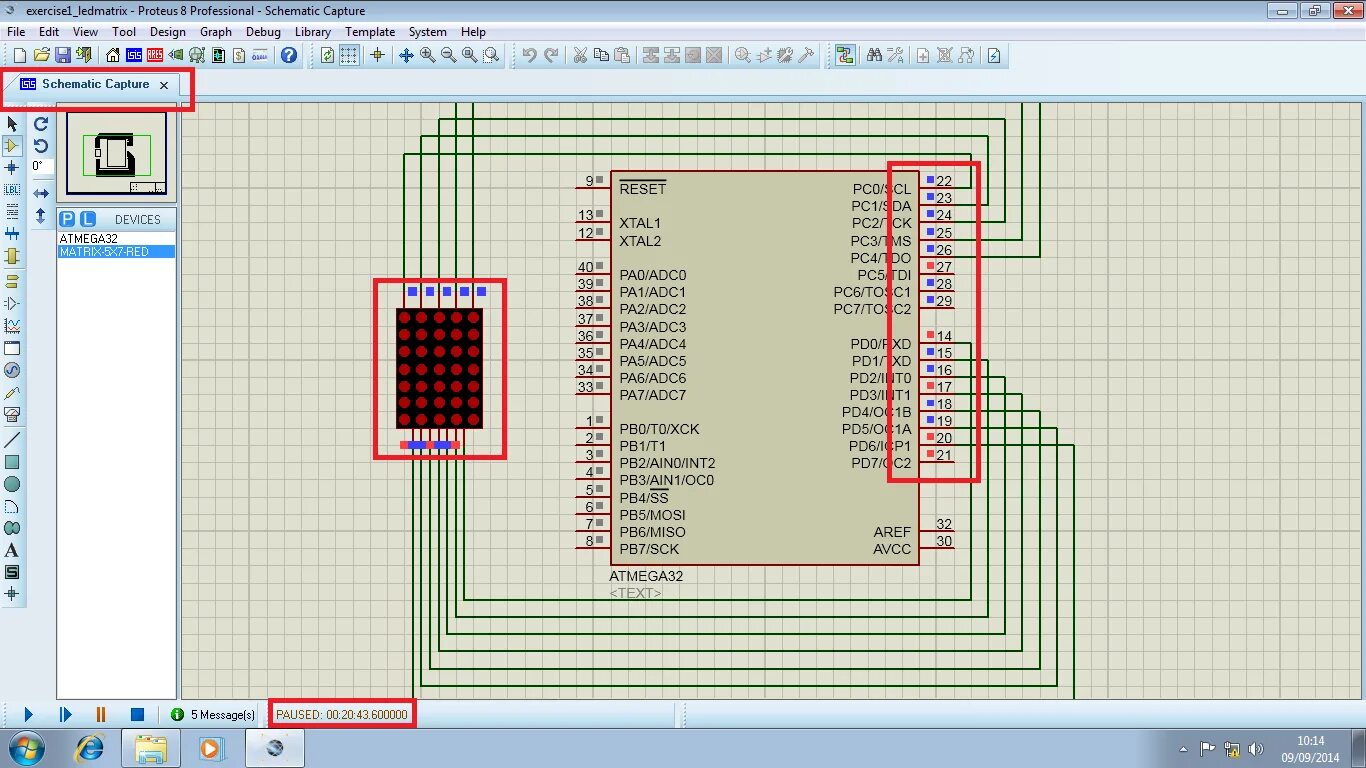Click the binoculars Search and Tag icon

click(x=874, y=55)
